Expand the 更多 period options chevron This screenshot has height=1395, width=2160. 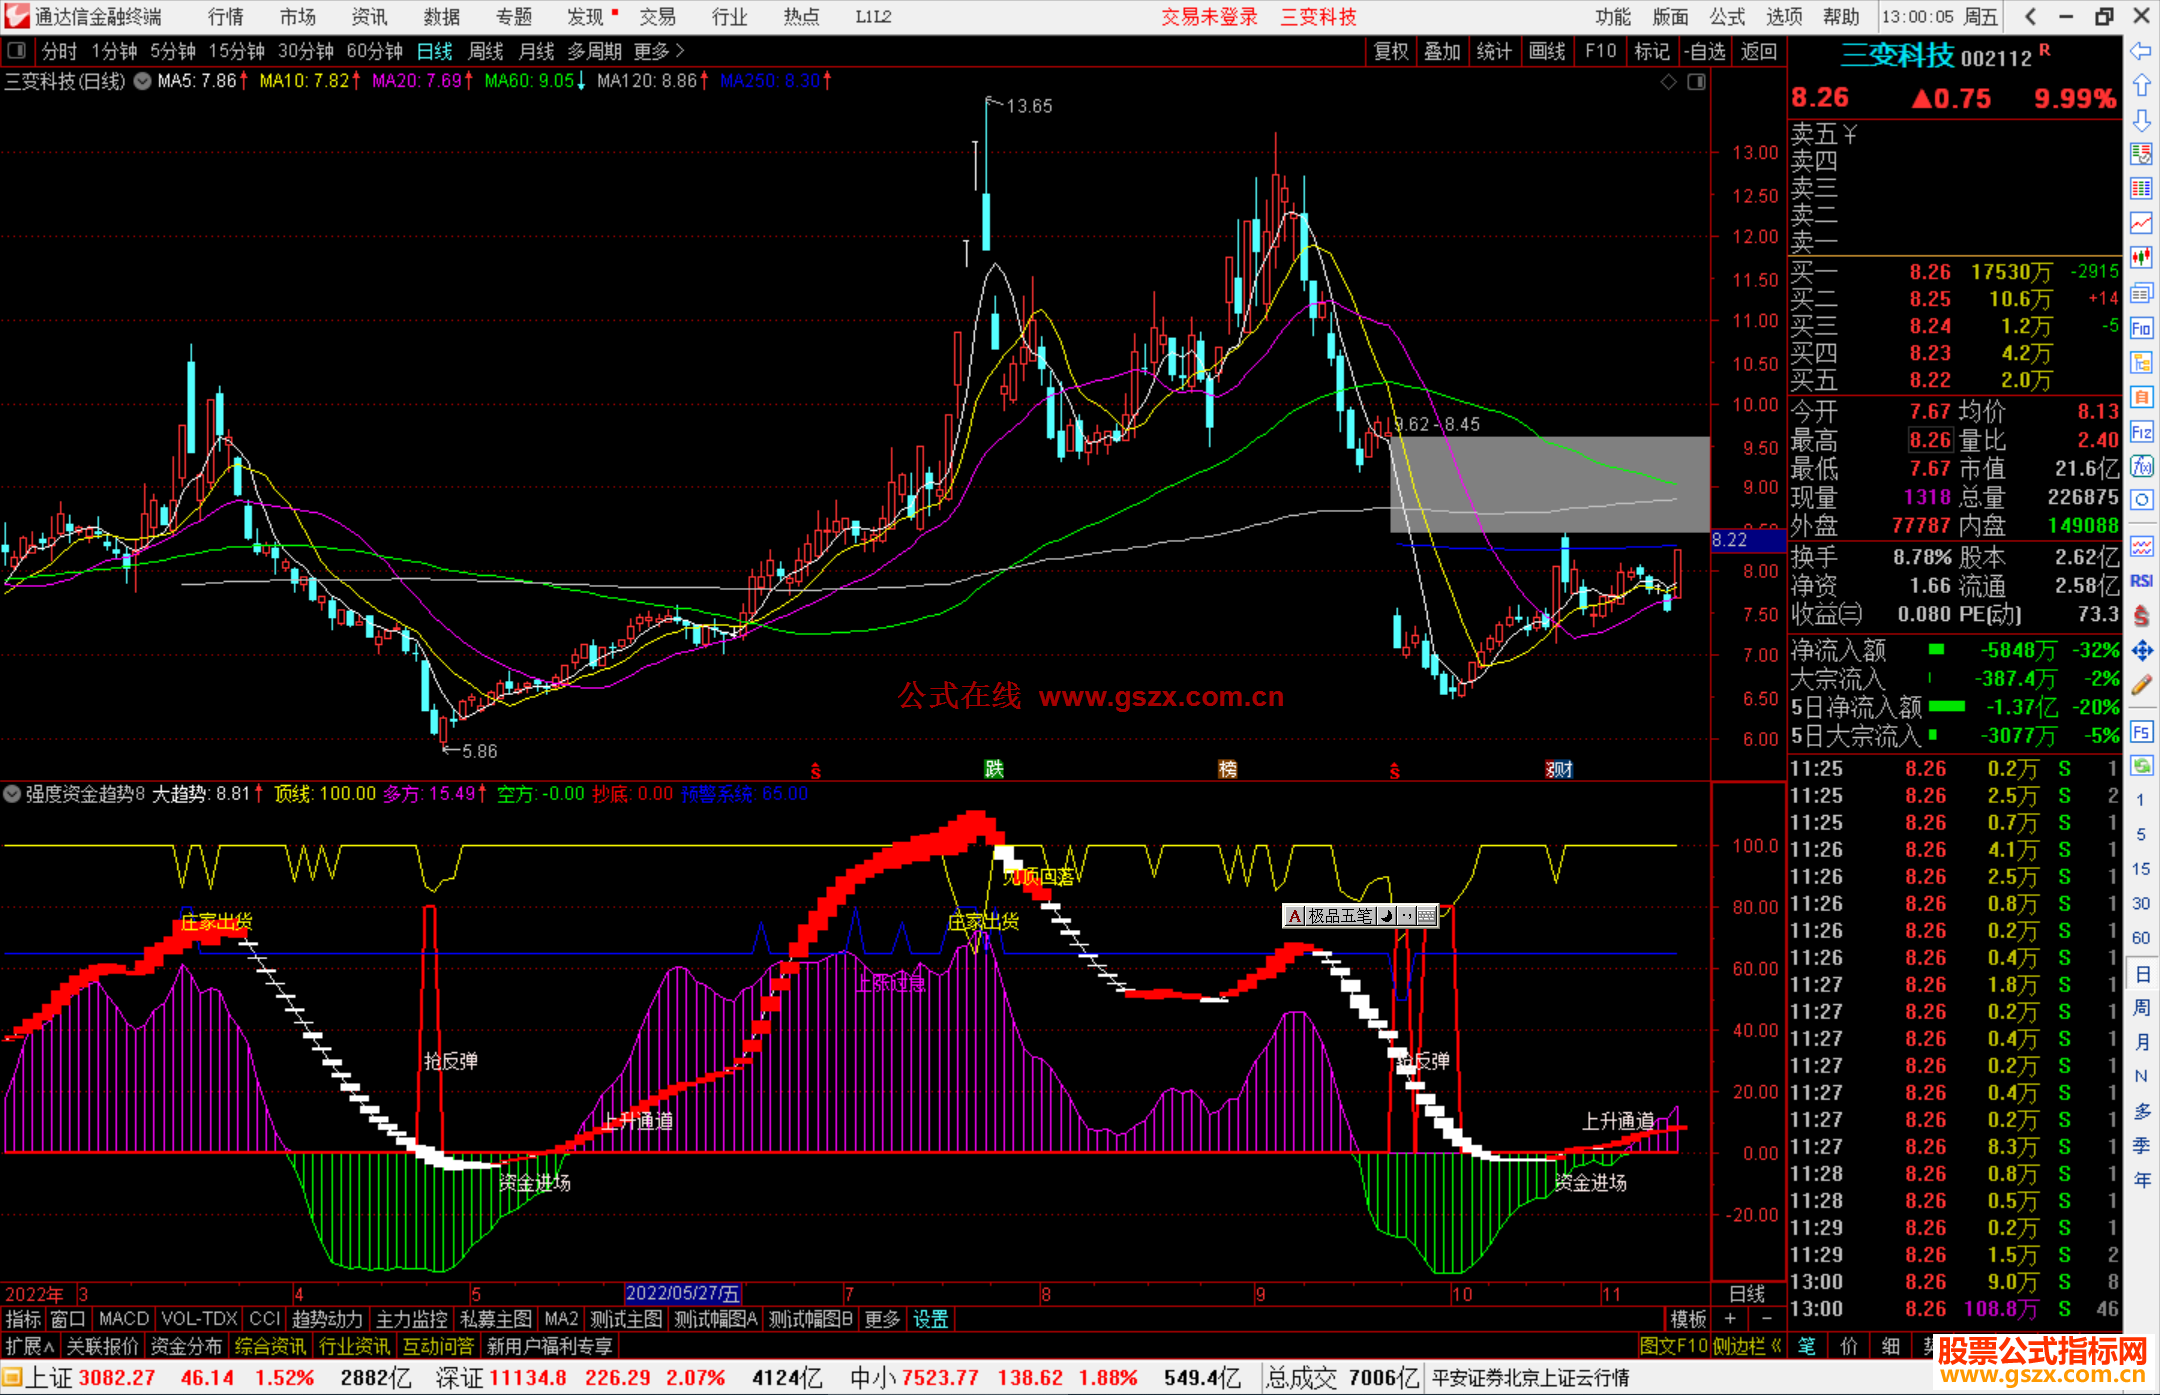pyautogui.click(x=680, y=51)
